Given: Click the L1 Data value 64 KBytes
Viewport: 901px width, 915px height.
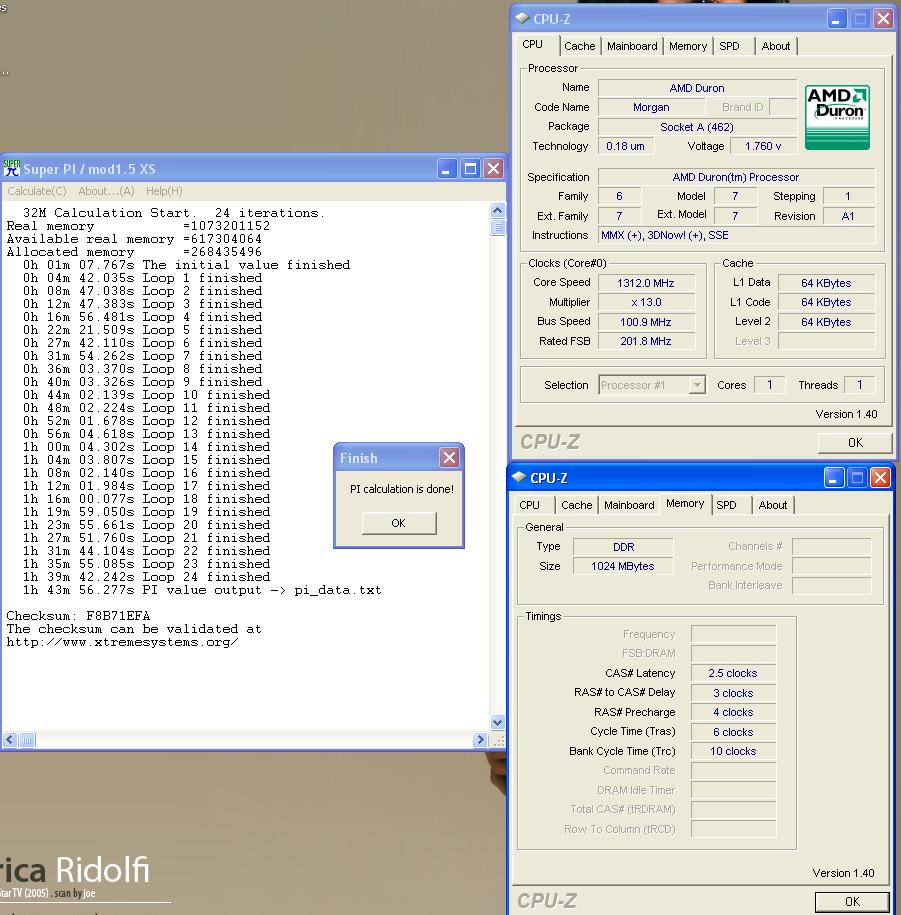Looking at the screenshot, I should (826, 283).
